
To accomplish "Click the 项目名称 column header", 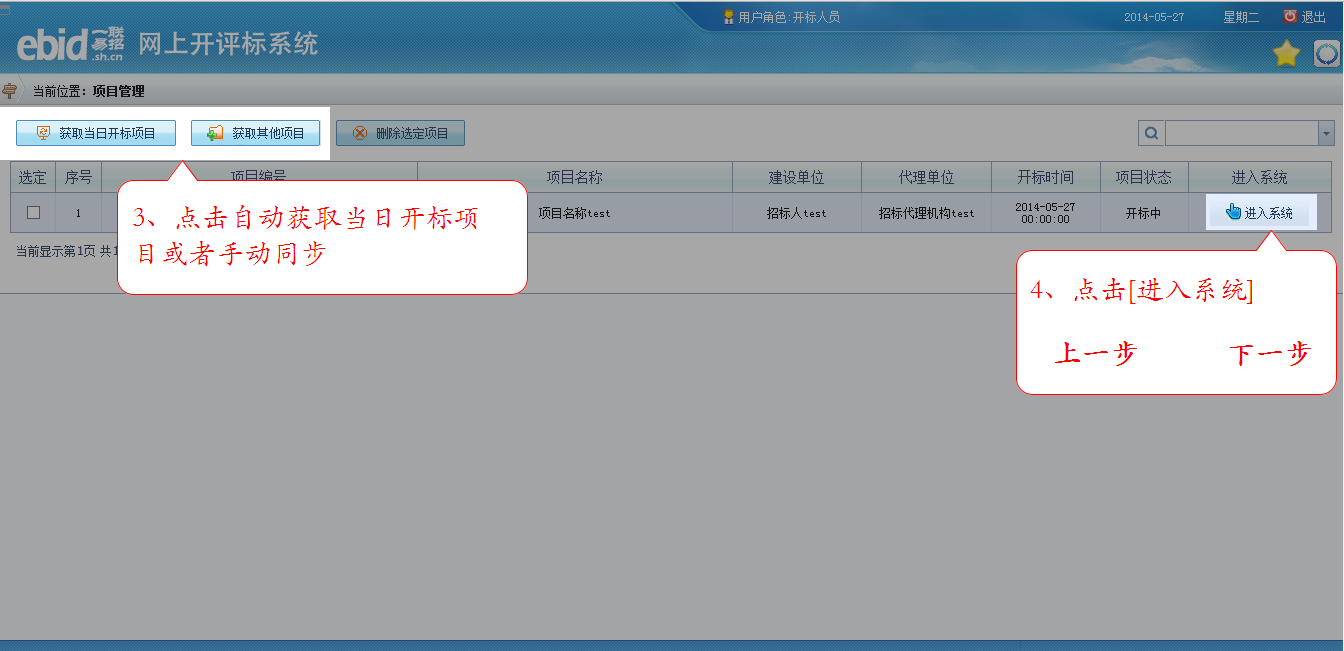I will tap(574, 177).
